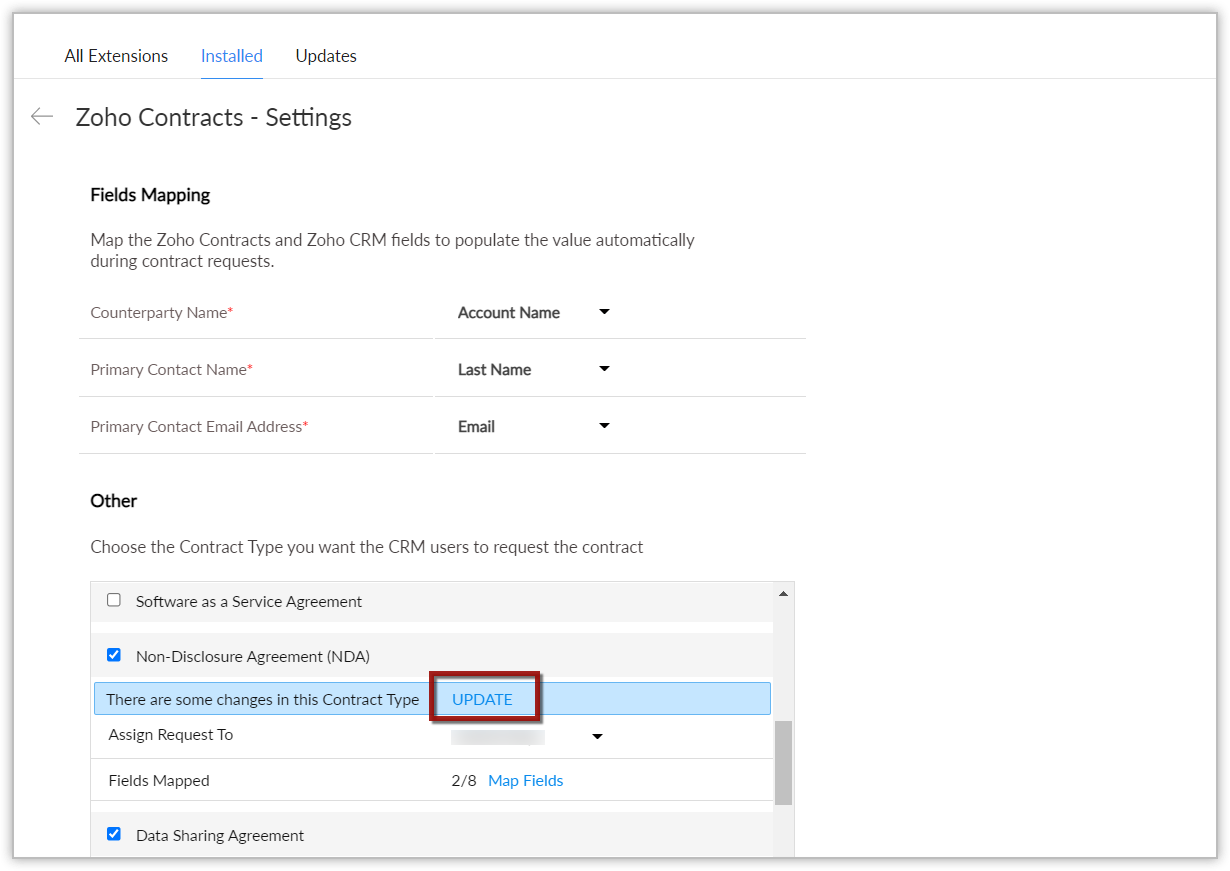Viewport: 1230px width, 871px height.
Task: Click UPDATE for the changed Contract Type
Action: point(482,699)
